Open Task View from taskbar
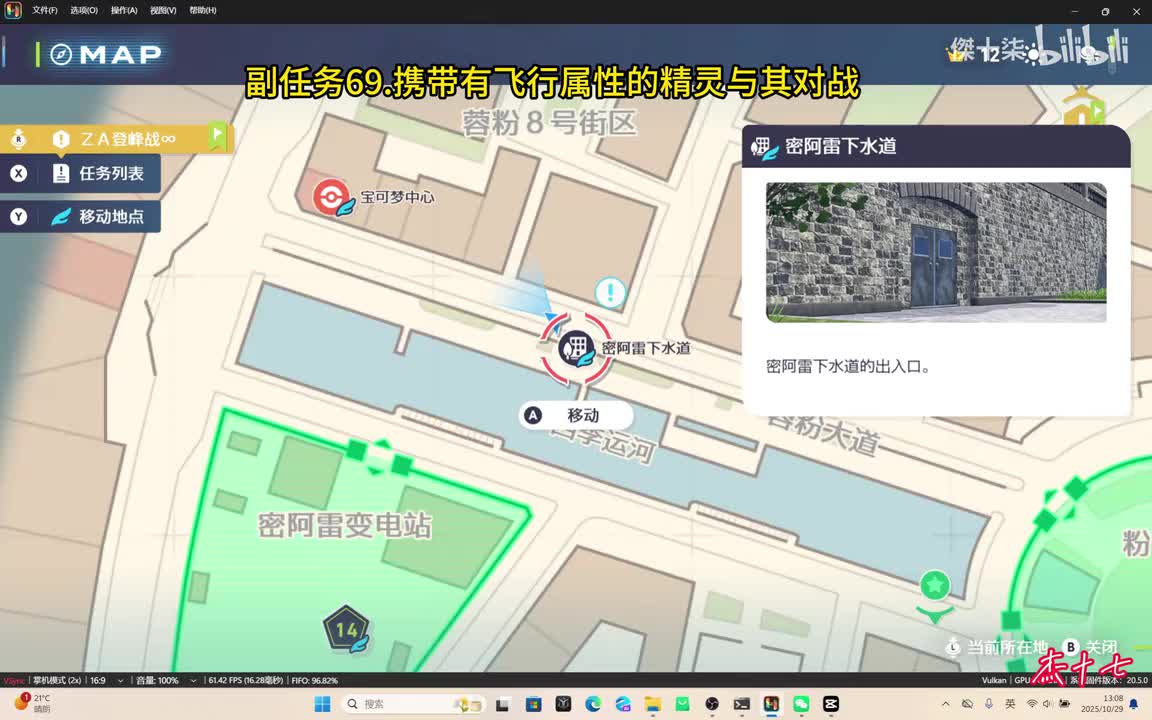Image resolution: width=1152 pixels, height=720 pixels. point(503,704)
